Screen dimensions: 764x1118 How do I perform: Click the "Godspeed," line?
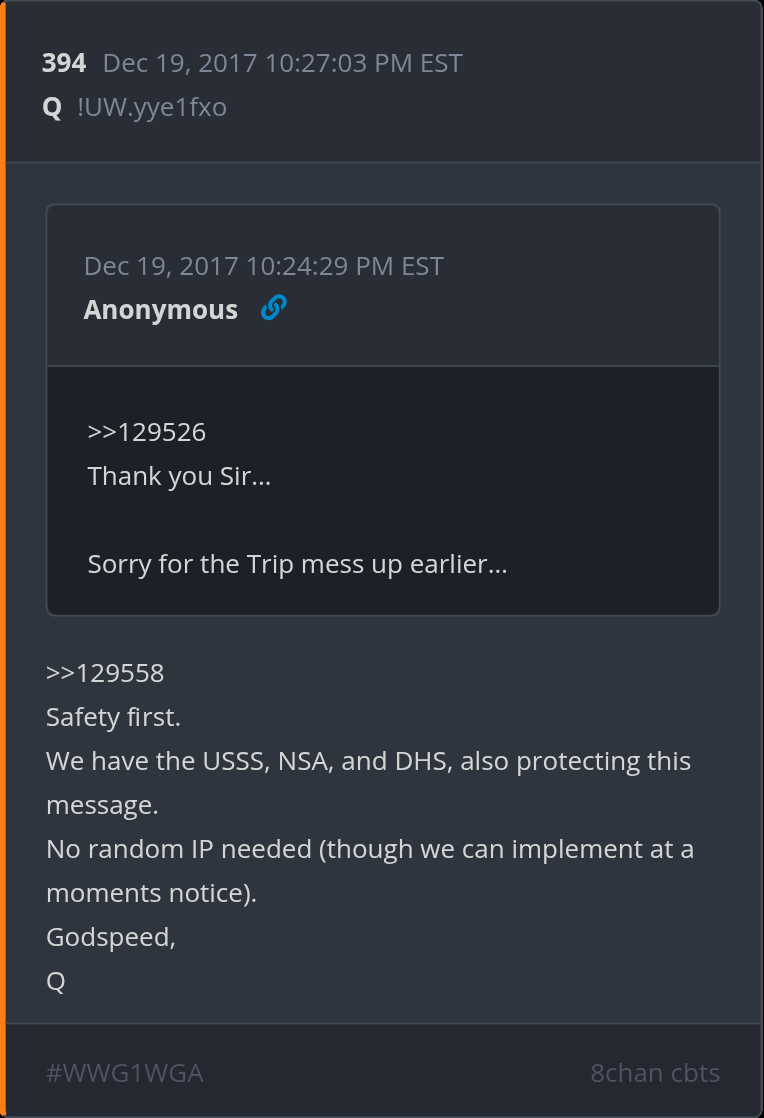[111, 937]
